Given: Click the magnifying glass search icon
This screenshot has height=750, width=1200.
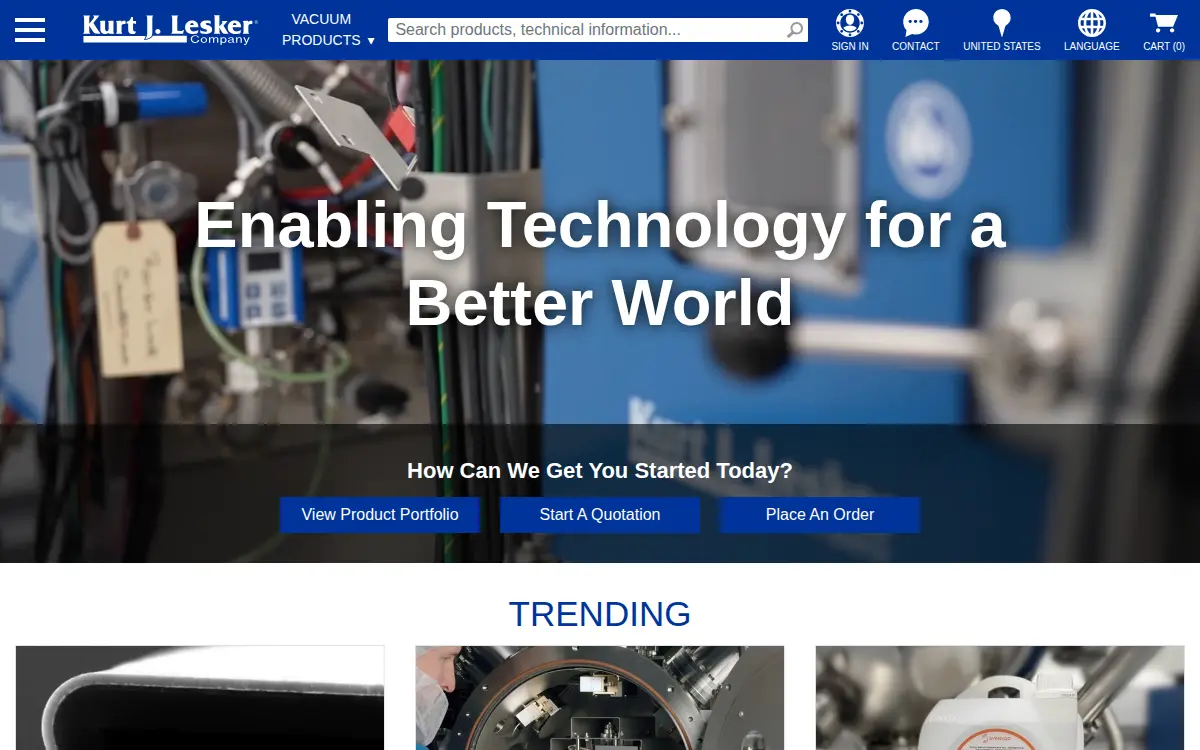Looking at the screenshot, I should coord(795,30).
